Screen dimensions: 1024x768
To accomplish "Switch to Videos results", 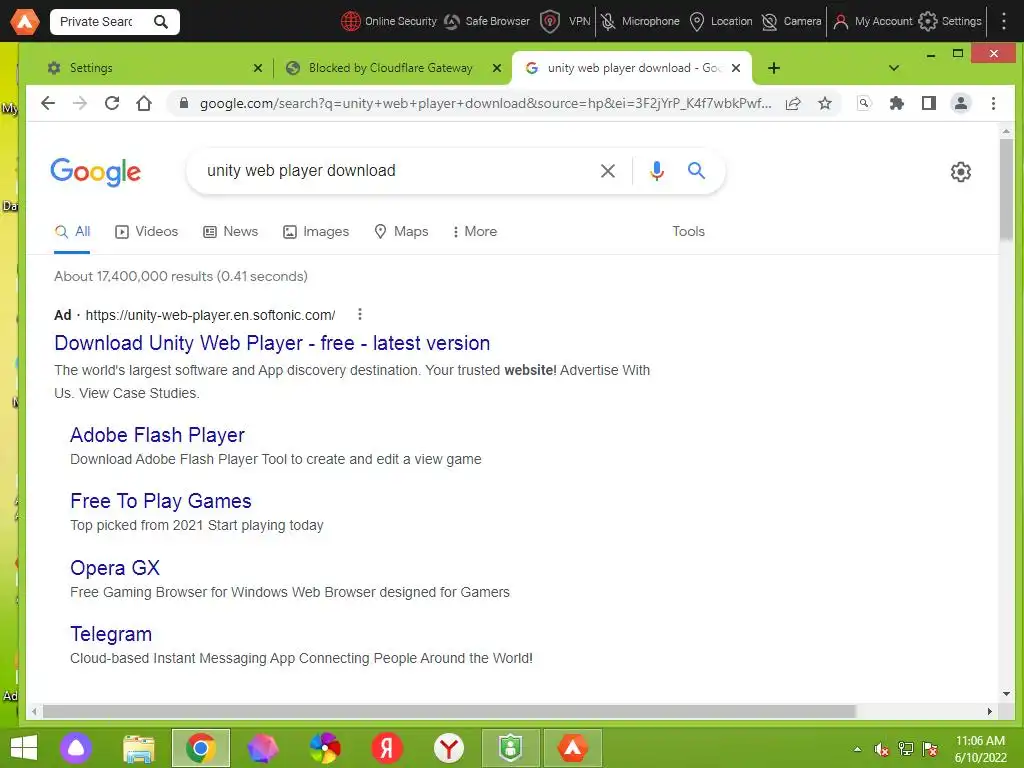I will point(146,231).
